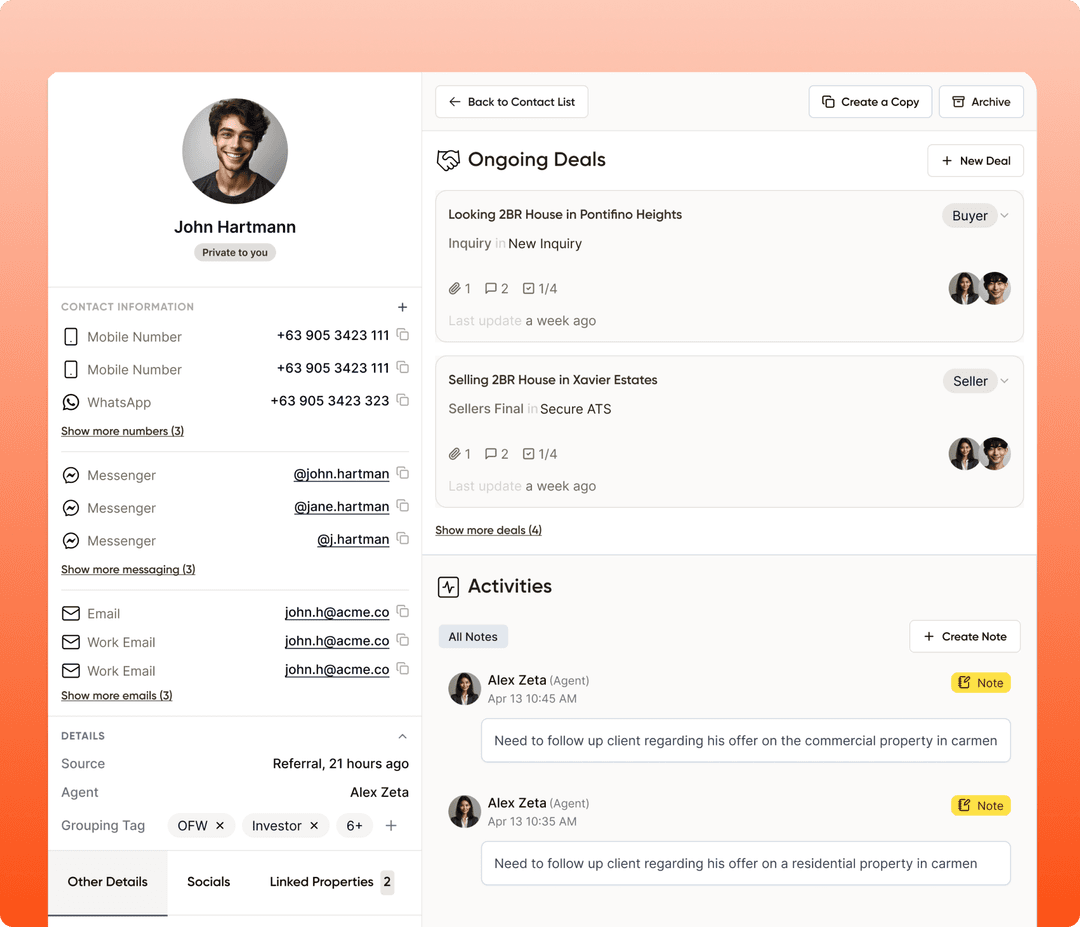Open the Buyer role dropdown
This screenshot has width=1080, height=927.
coord(976,216)
